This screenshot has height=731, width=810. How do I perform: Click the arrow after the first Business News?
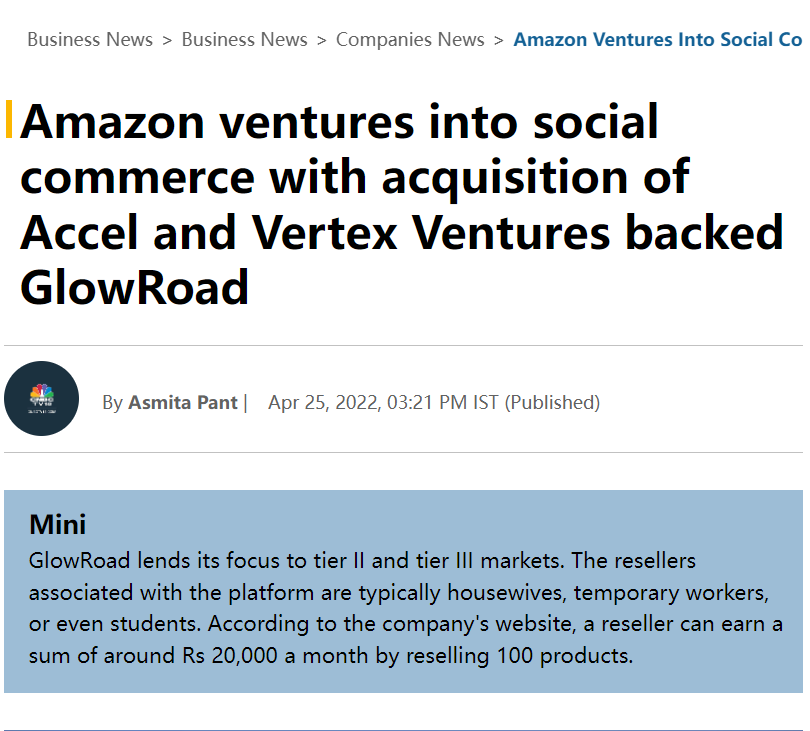click(x=167, y=40)
